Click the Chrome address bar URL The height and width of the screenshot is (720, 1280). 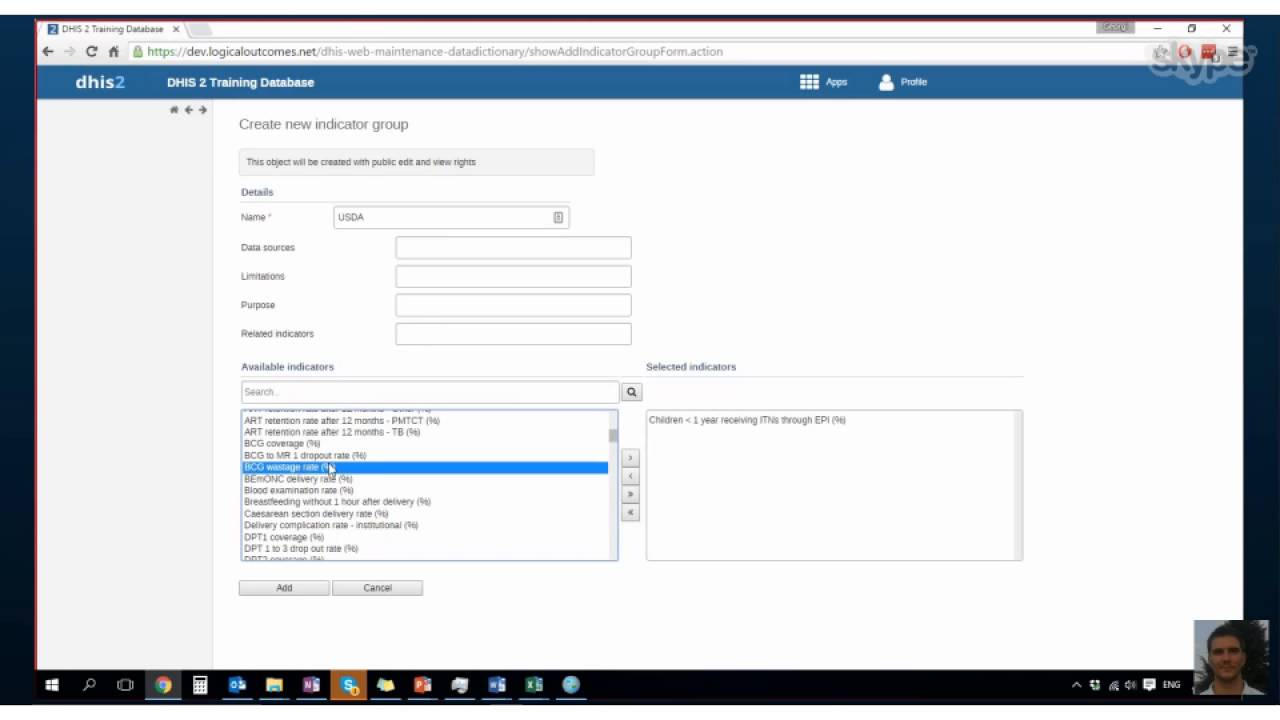tap(435, 51)
